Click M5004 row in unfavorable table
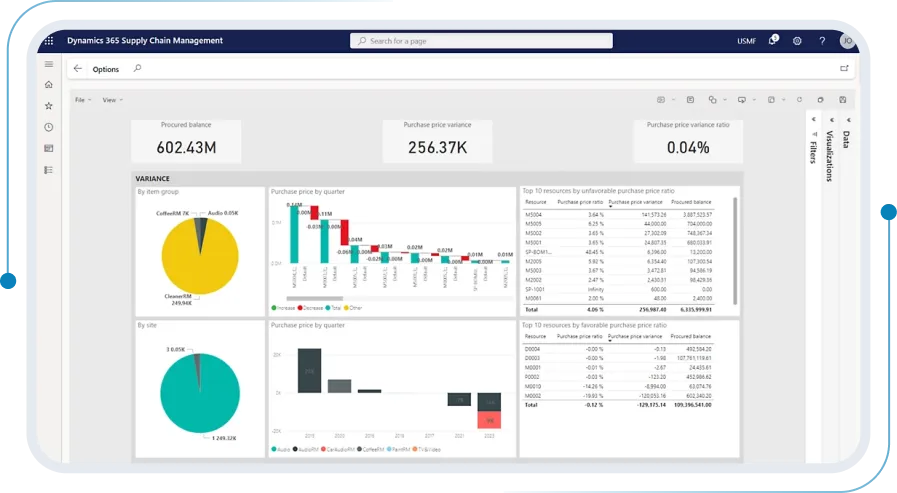 (618, 214)
